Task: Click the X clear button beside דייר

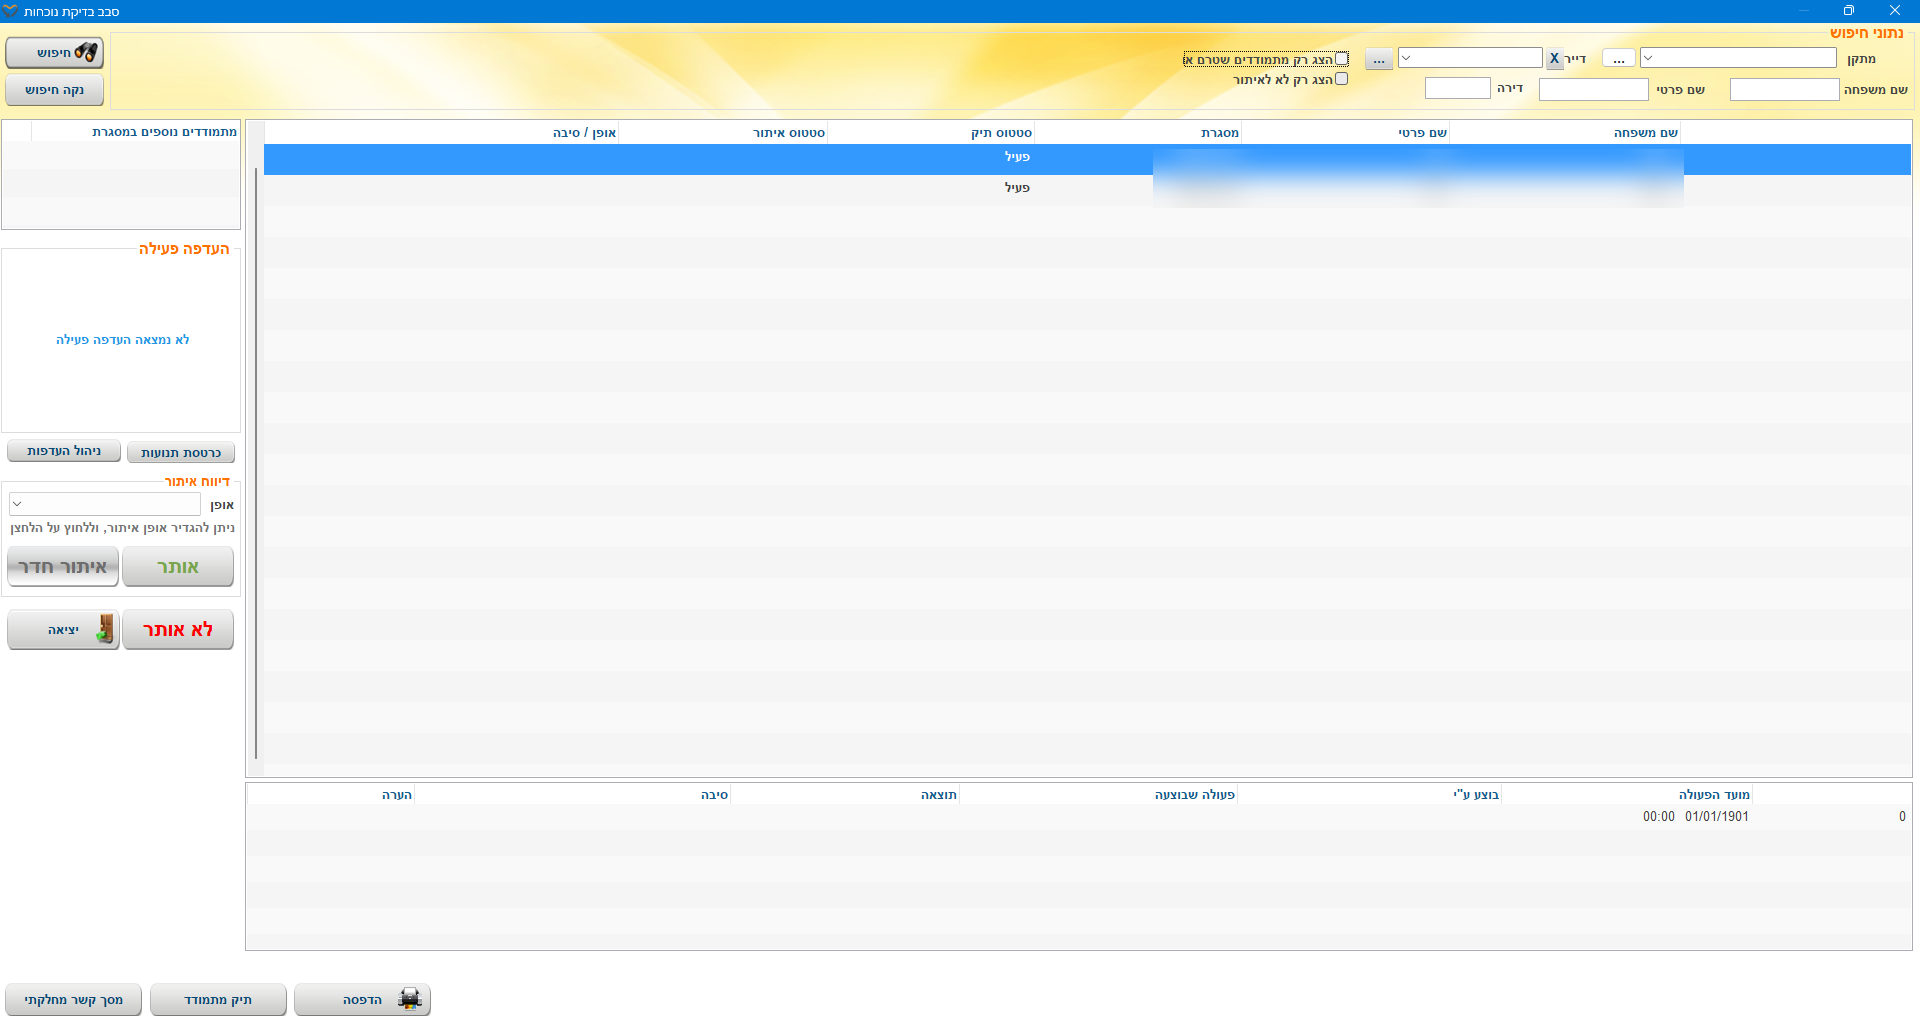Action: click(1554, 59)
